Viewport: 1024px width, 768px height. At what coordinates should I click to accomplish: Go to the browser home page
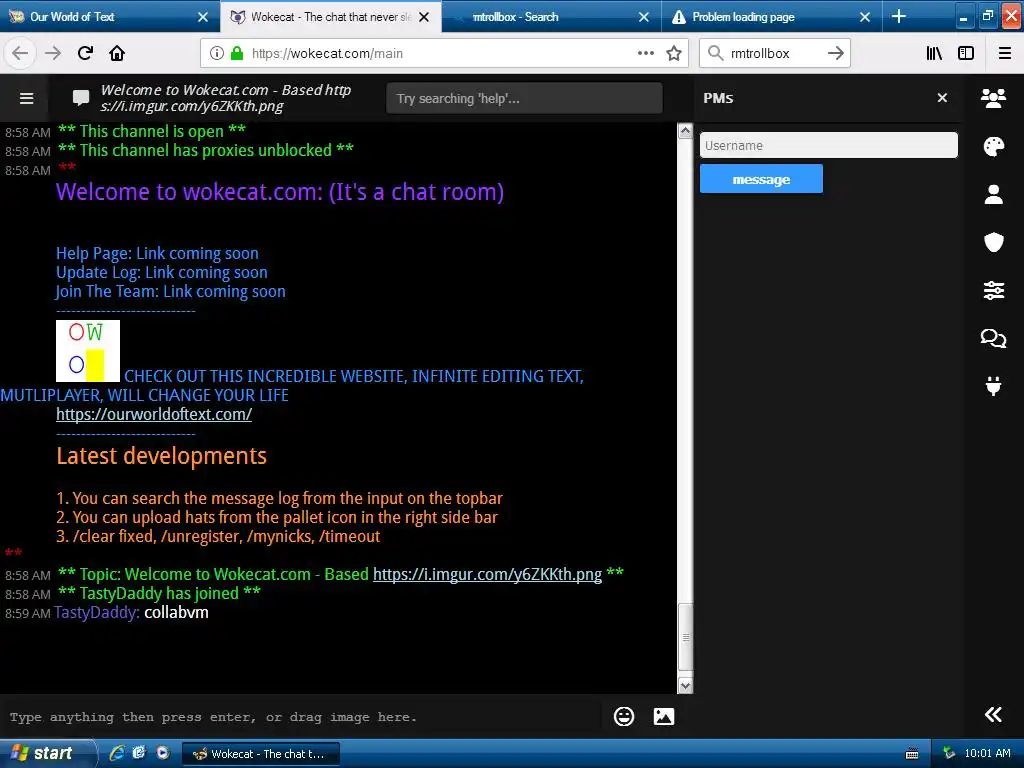(117, 53)
